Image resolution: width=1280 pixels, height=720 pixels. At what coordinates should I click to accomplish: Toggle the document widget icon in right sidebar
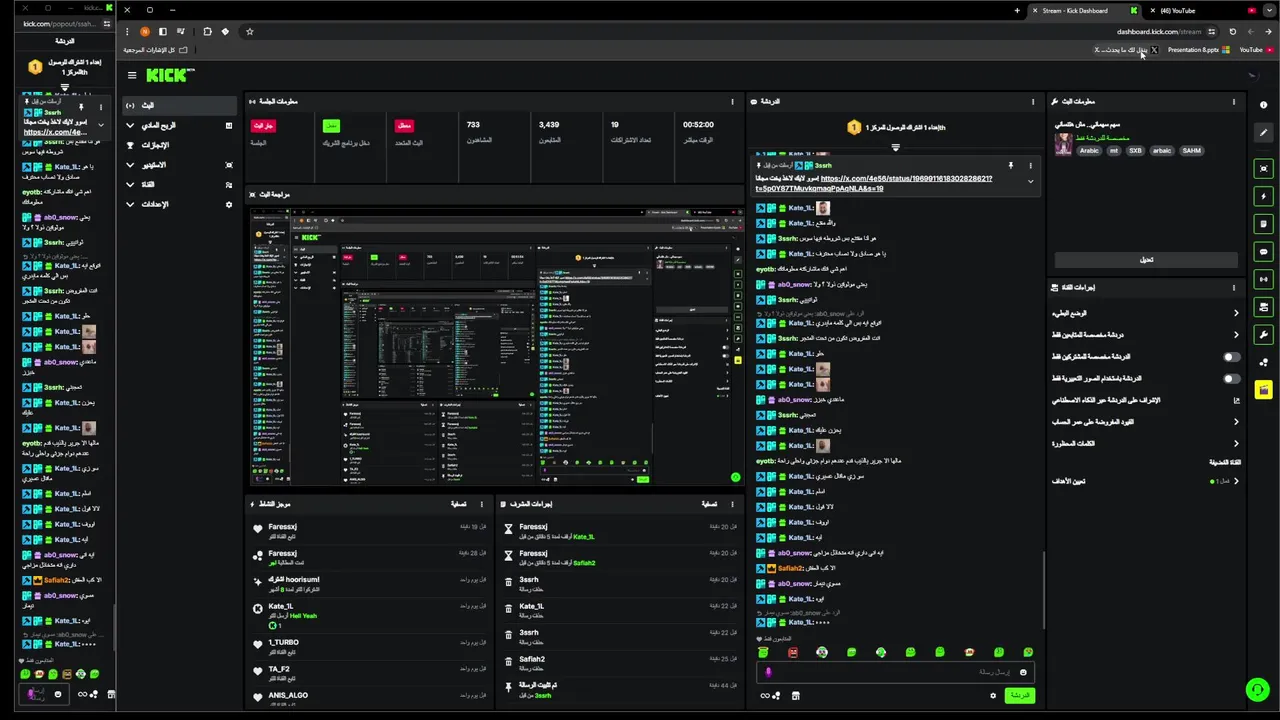pos(1264,224)
